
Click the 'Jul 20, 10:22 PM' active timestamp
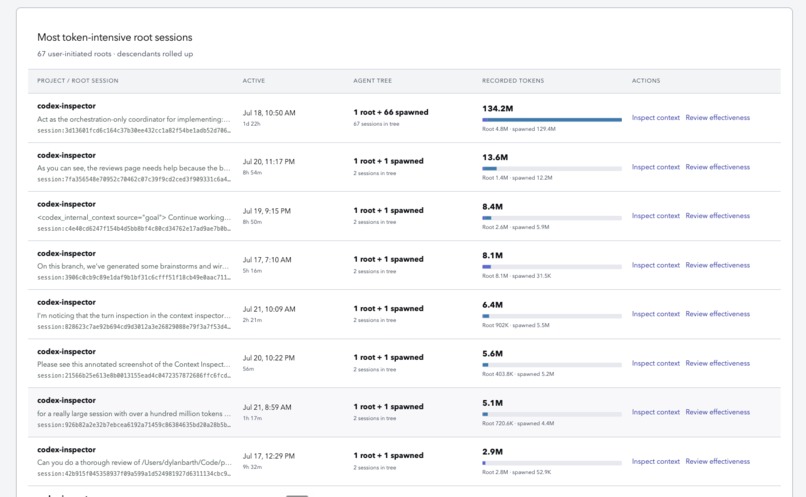pos(269,358)
